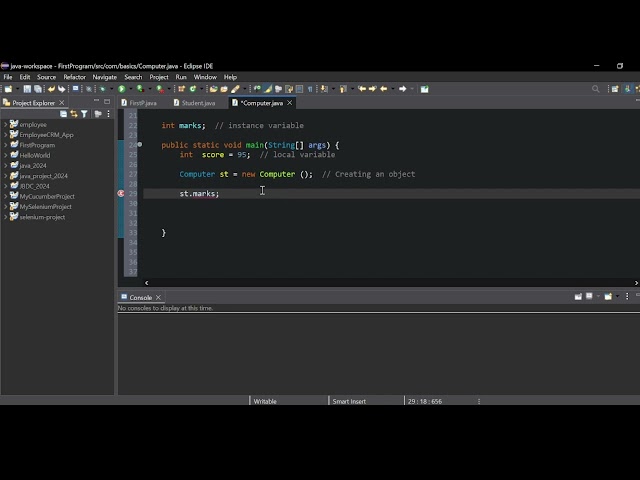Viewport: 640px width, 480px height.
Task: Expand the FirstProgram project node
Action: pyautogui.click(x=5, y=145)
